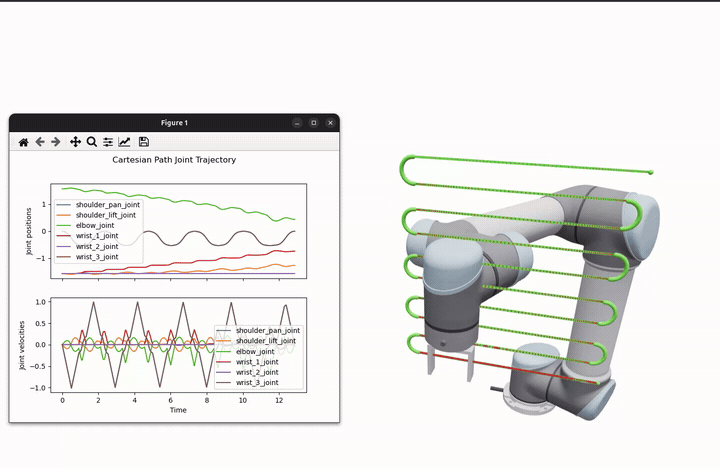Close the Figure 1 window

coord(330,123)
